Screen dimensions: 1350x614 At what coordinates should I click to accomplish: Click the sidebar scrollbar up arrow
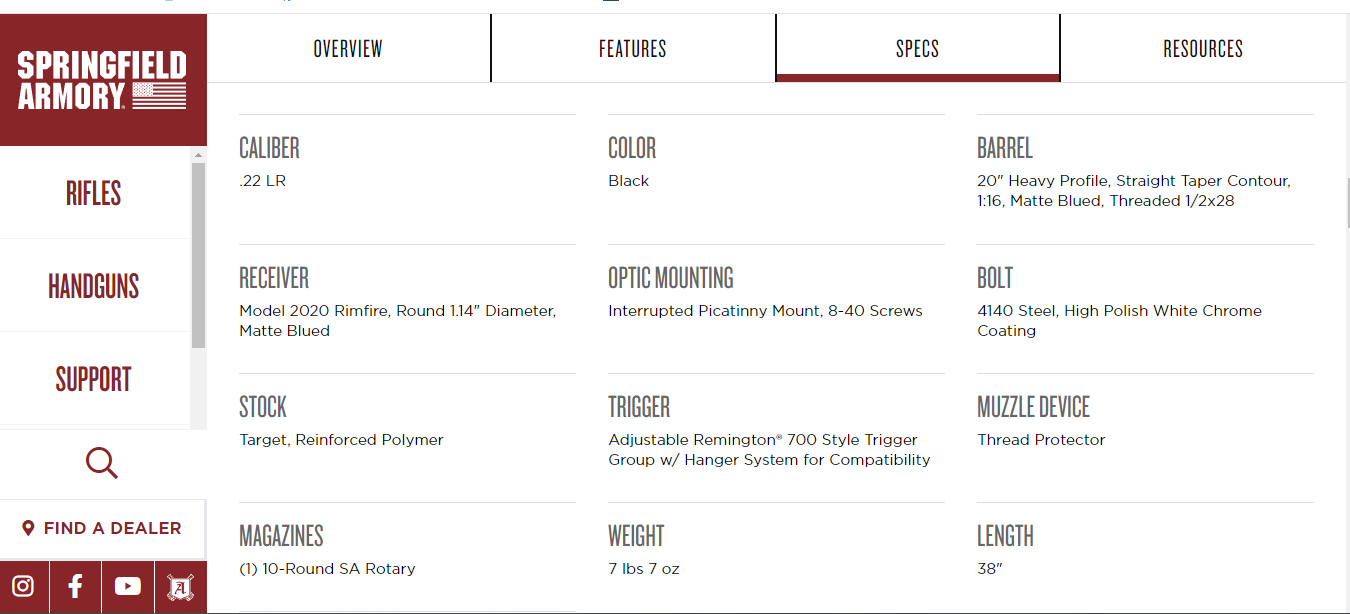198,155
